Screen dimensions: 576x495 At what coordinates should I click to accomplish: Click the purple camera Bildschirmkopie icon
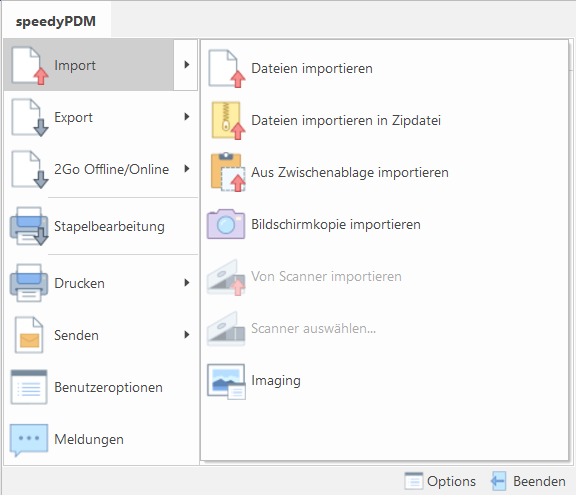click(x=226, y=224)
